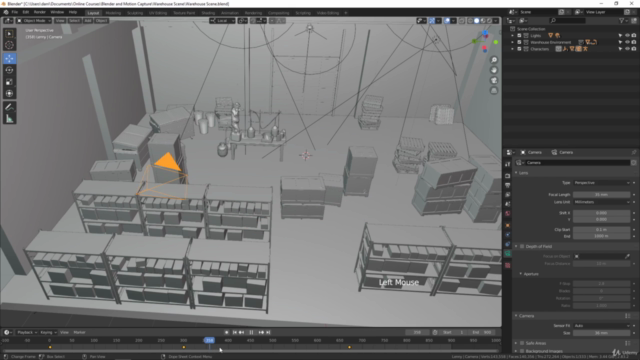Open the File menu
Image resolution: width=640 pixels, height=360 pixels.
pos(15,12)
